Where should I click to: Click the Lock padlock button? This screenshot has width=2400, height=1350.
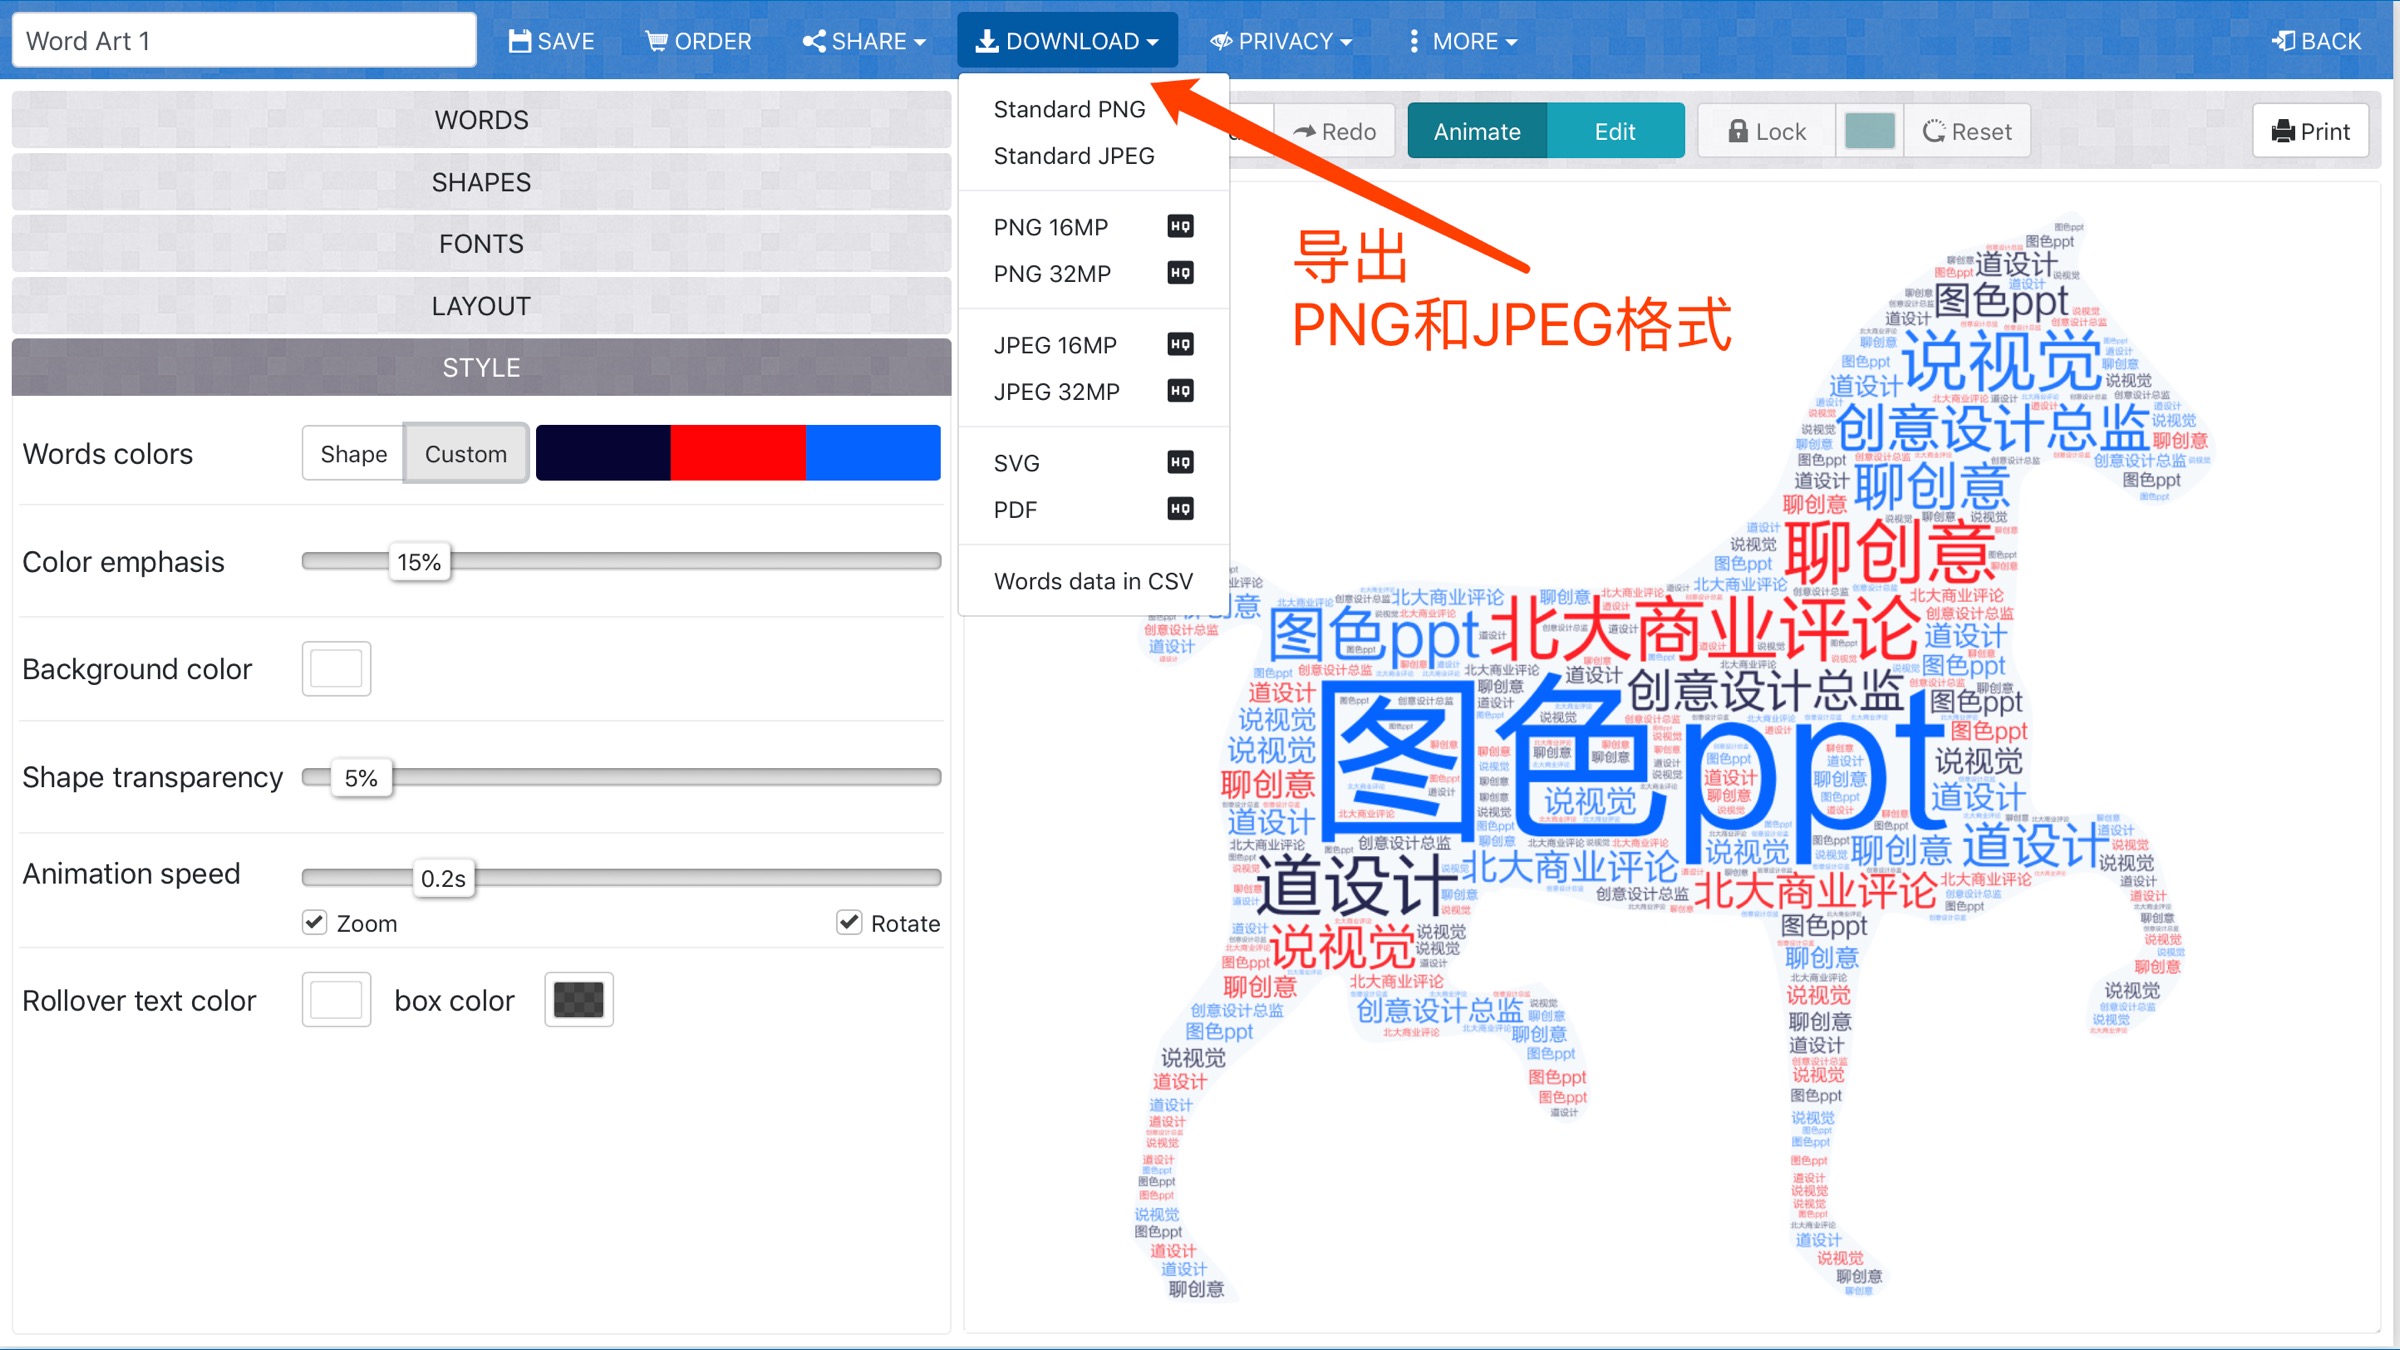tap(1766, 131)
